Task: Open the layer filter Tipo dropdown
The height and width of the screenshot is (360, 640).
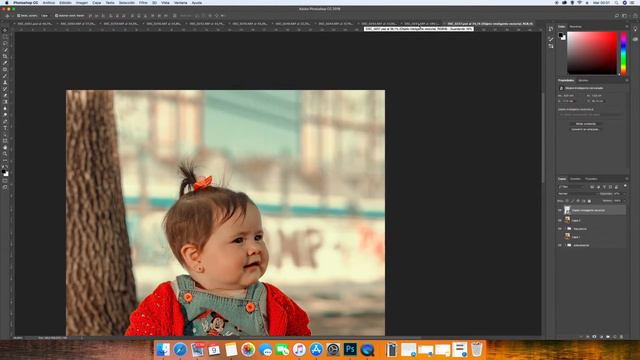Action: pos(572,187)
